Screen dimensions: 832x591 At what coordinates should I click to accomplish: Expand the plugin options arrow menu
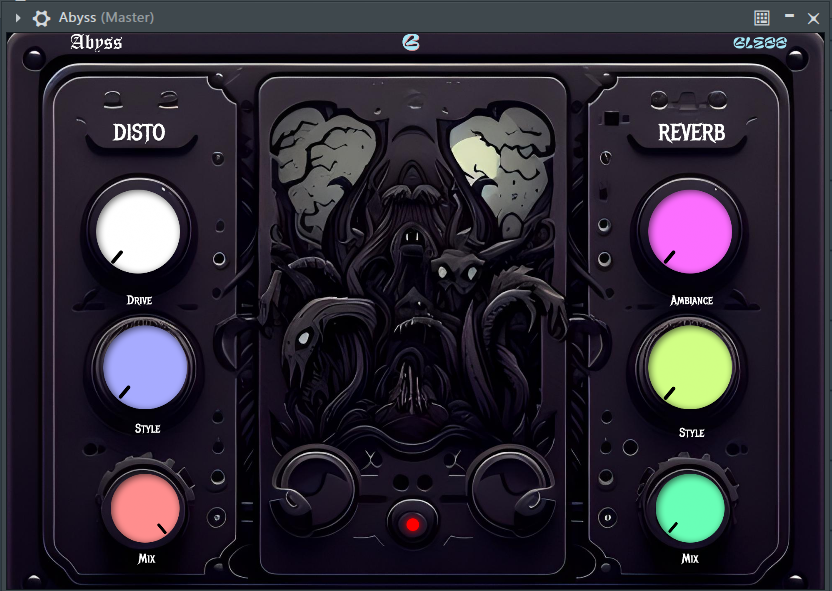tap(18, 18)
